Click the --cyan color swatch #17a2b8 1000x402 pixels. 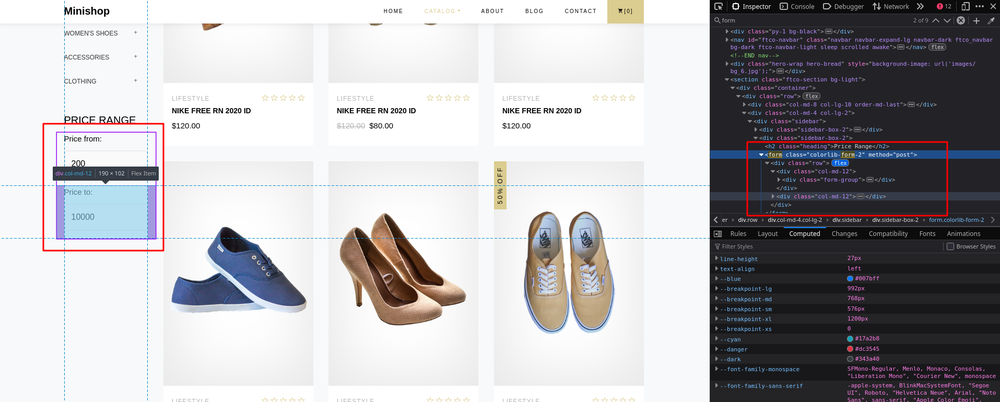coord(850,339)
